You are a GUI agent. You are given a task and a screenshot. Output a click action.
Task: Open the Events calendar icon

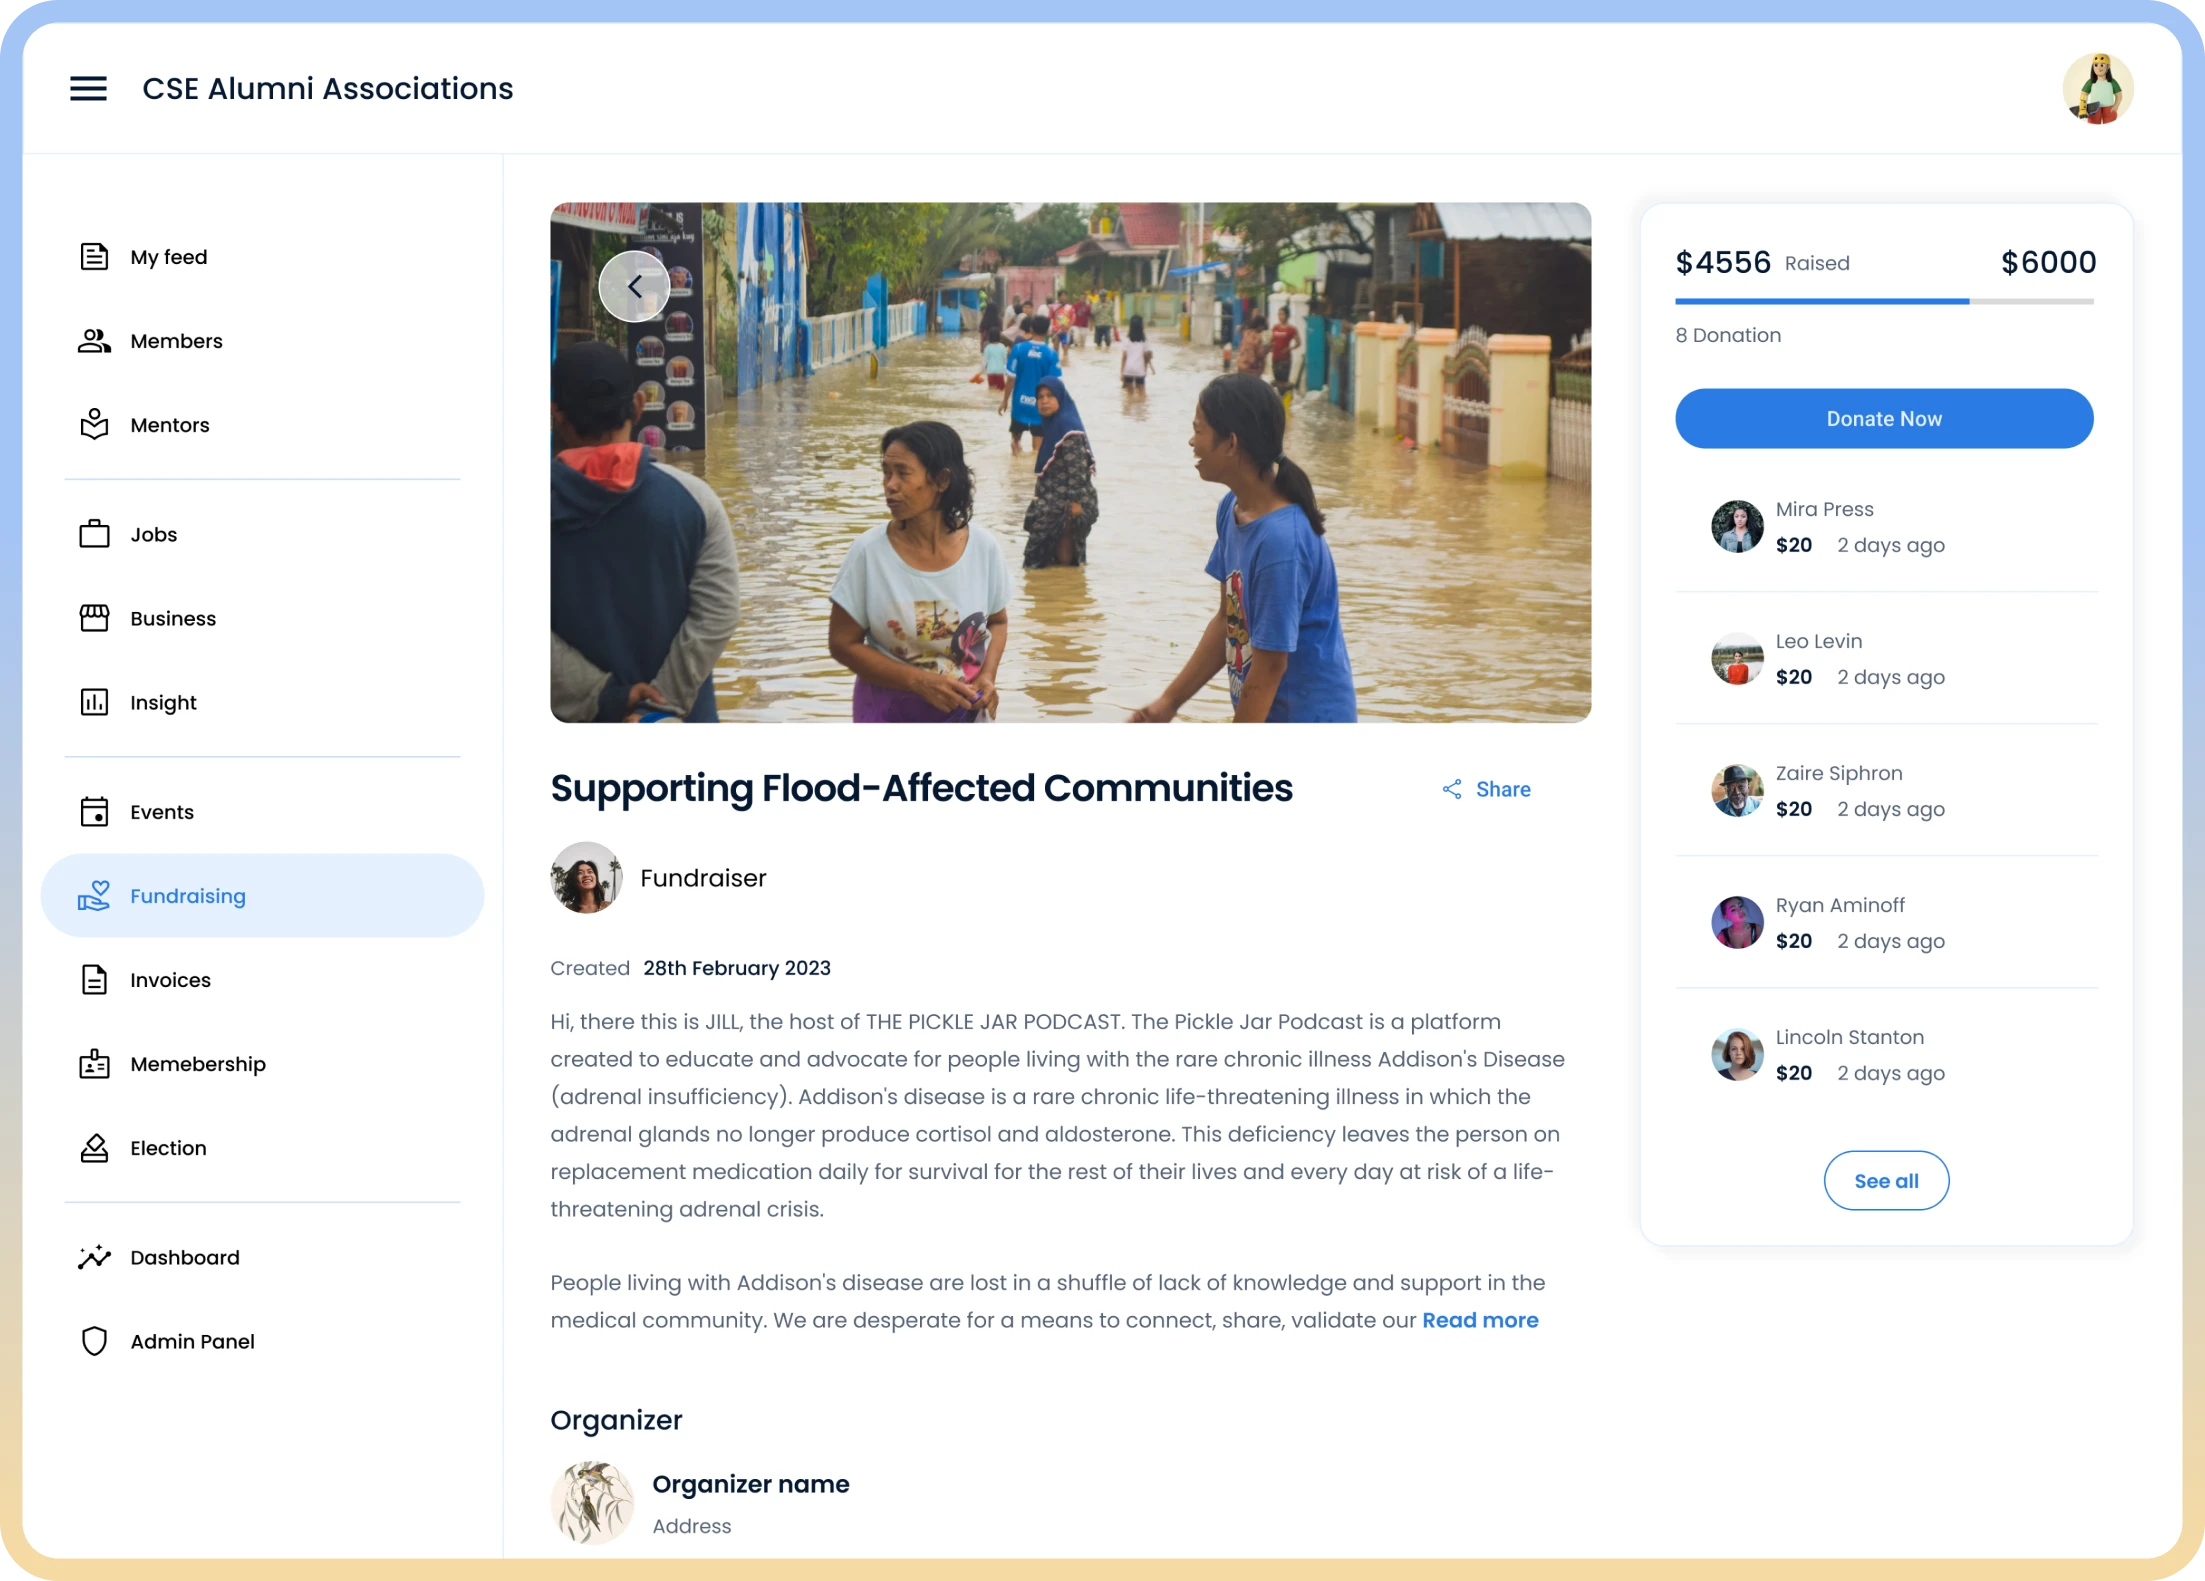[94, 811]
